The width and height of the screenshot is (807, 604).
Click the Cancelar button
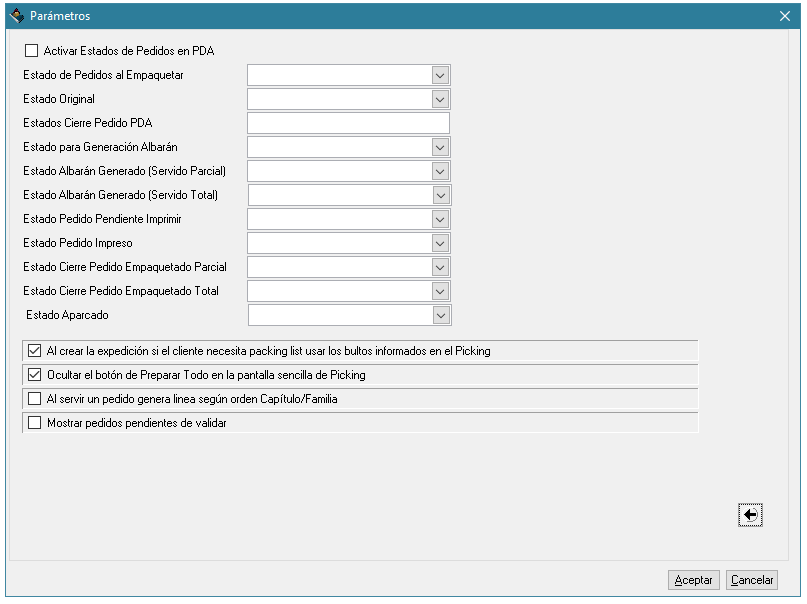(752, 580)
